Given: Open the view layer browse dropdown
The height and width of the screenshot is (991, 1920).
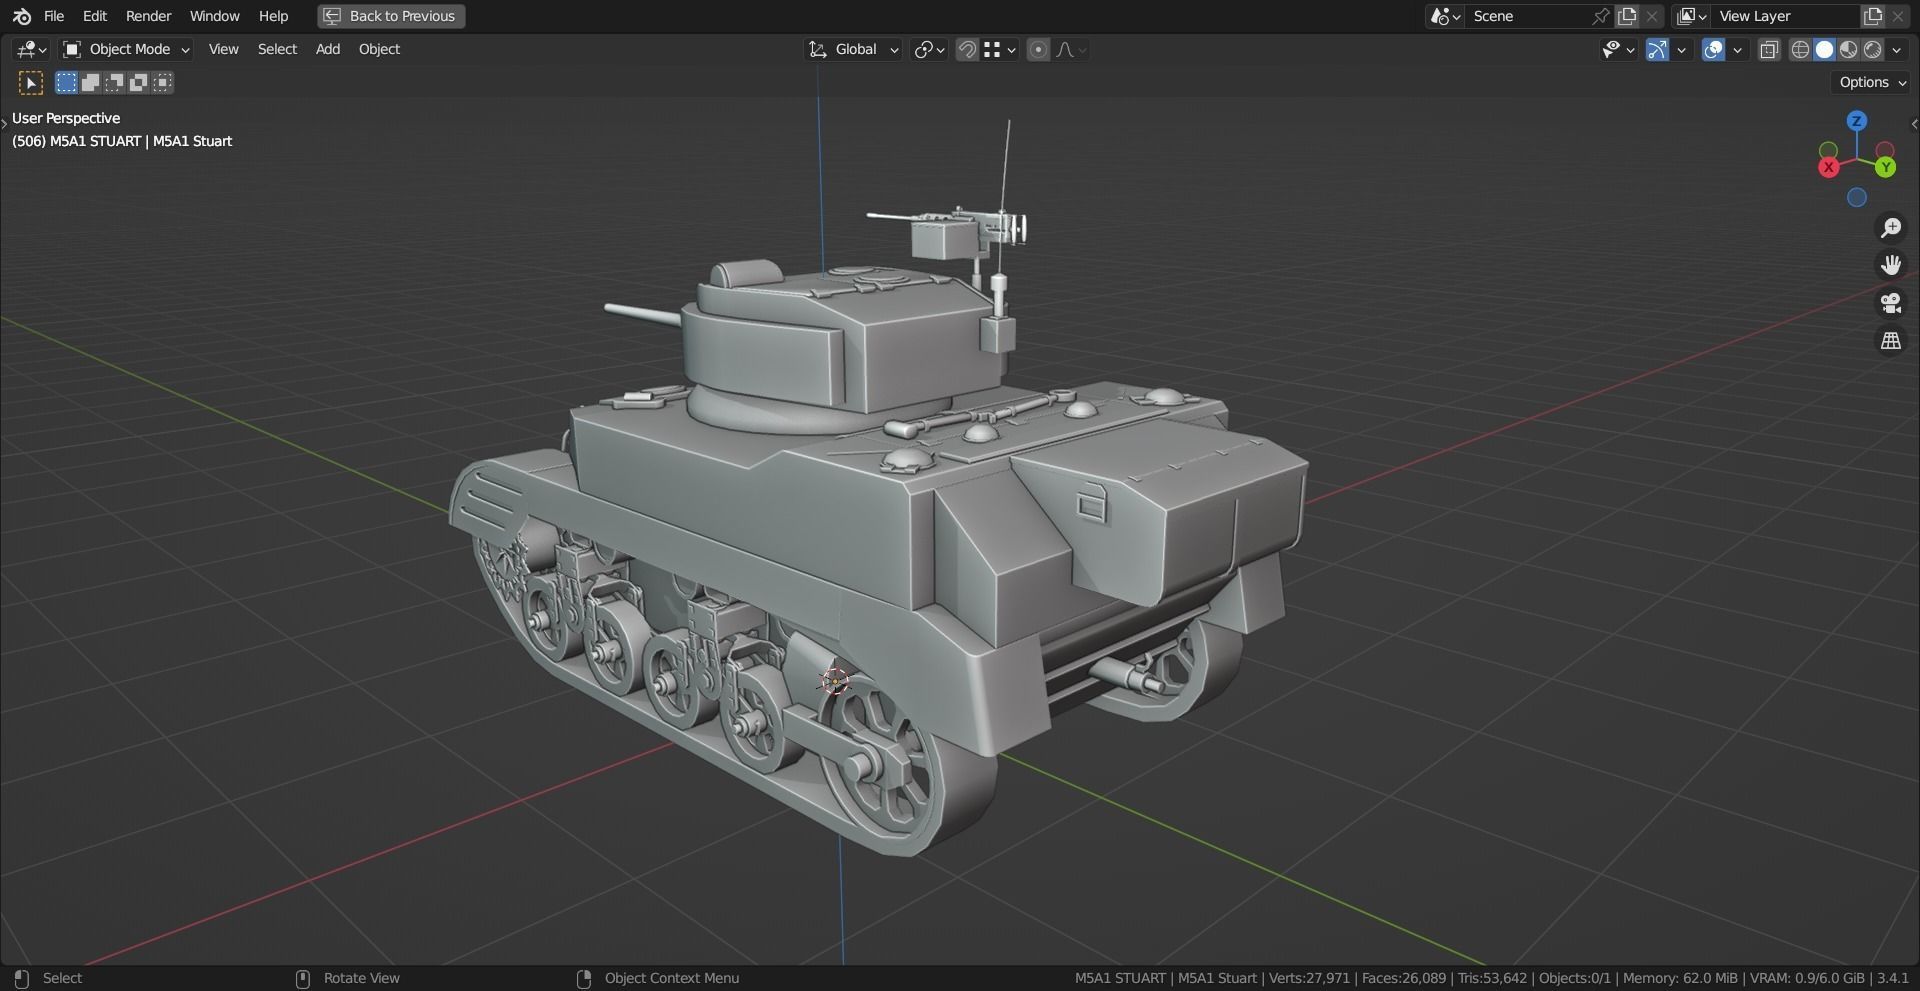Looking at the screenshot, I should pos(1691,16).
